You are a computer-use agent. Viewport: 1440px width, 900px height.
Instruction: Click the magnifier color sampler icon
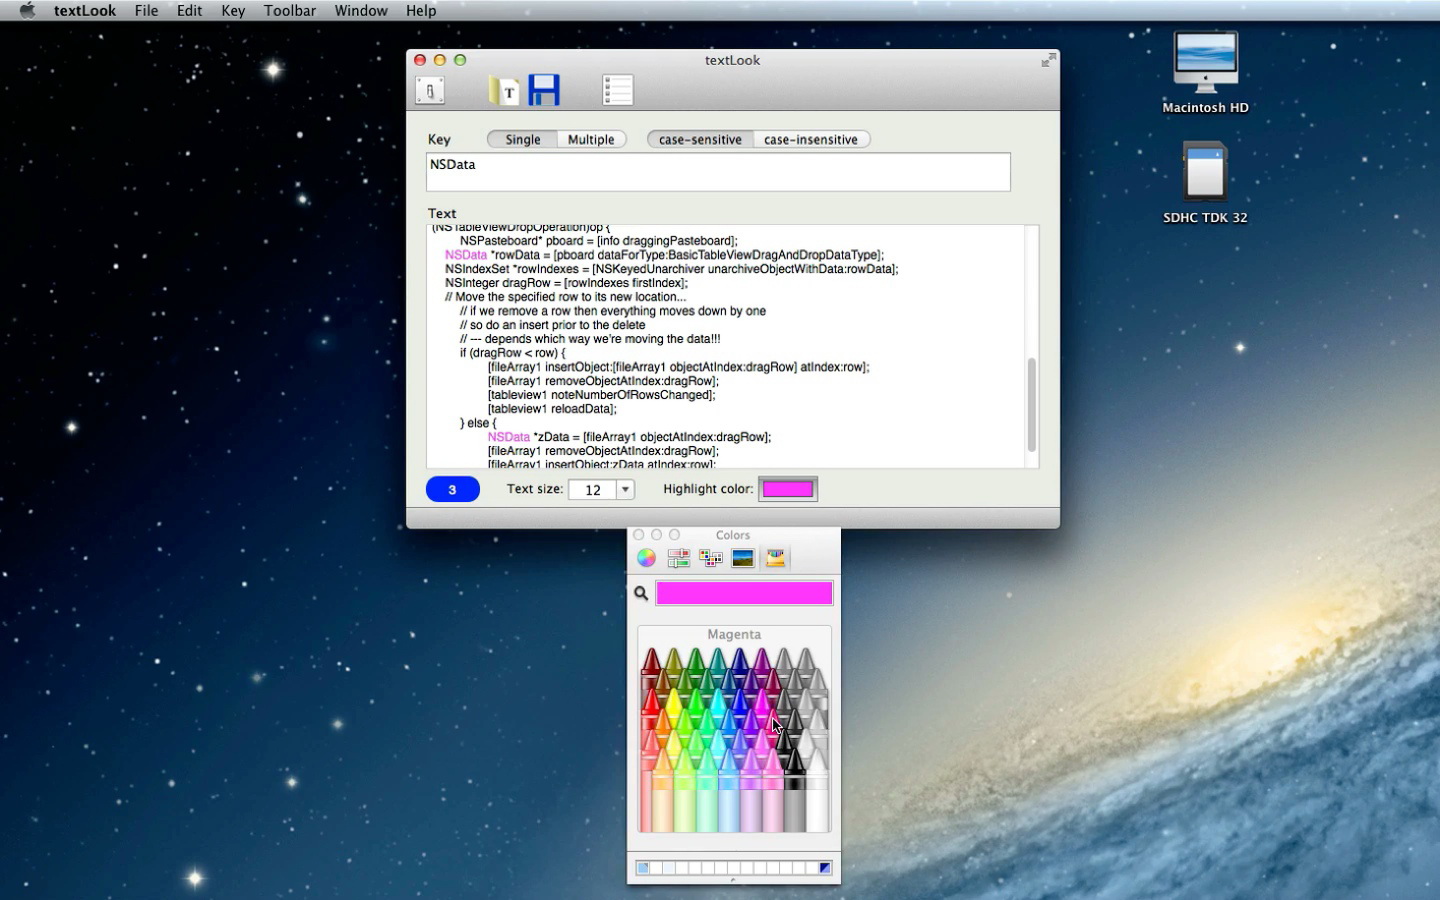point(641,593)
